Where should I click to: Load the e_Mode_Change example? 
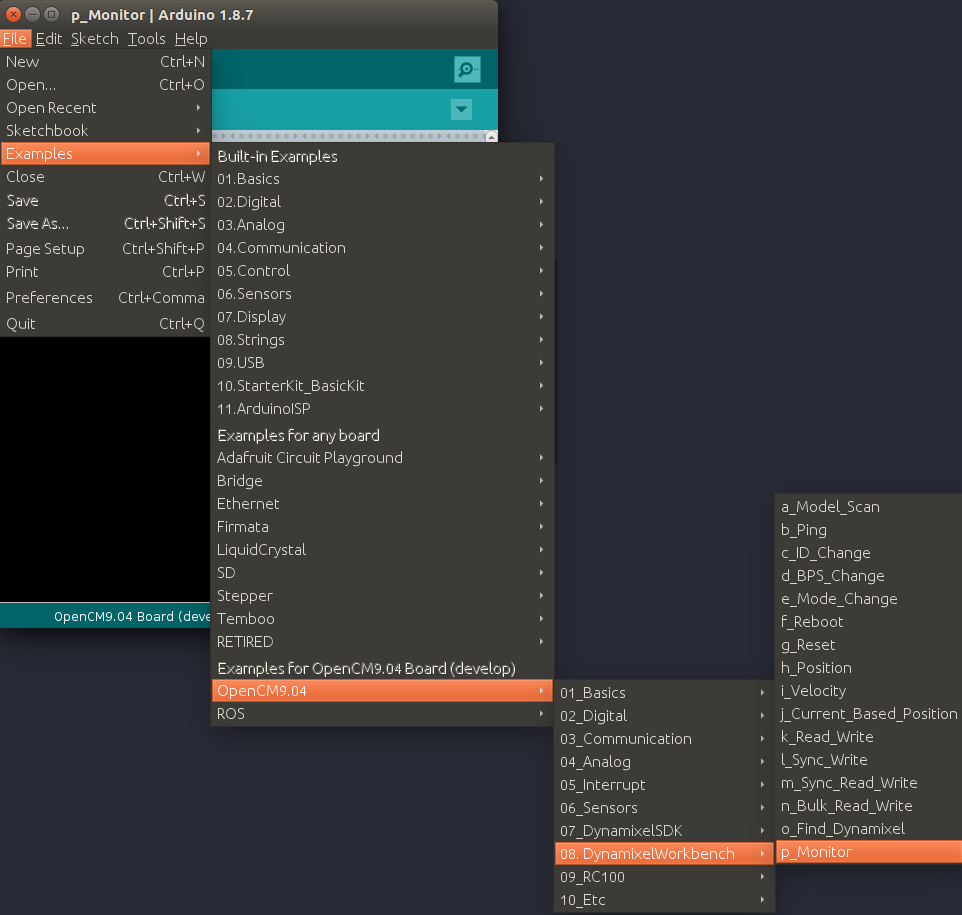coord(869,599)
